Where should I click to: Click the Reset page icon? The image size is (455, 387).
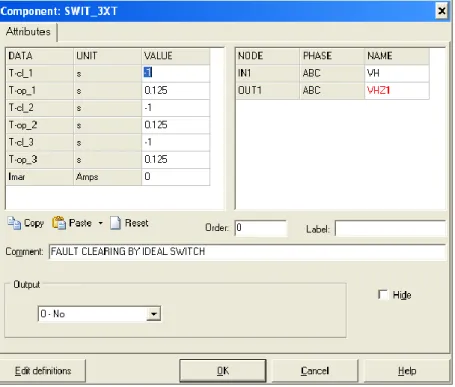(x=115, y=223)
